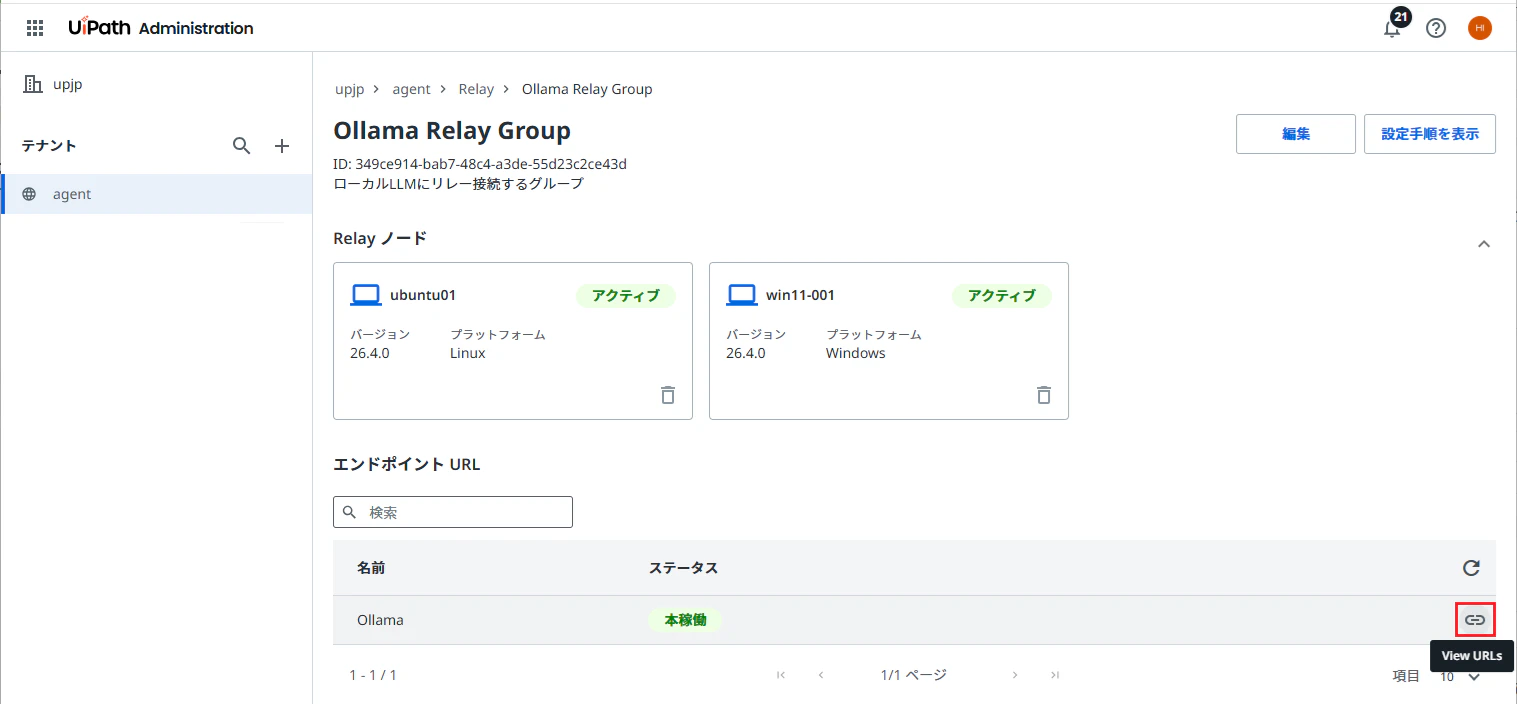
Task: Open the notifications bell with 21 badge
Action: pyautogui.click(x=1392, y=28)
